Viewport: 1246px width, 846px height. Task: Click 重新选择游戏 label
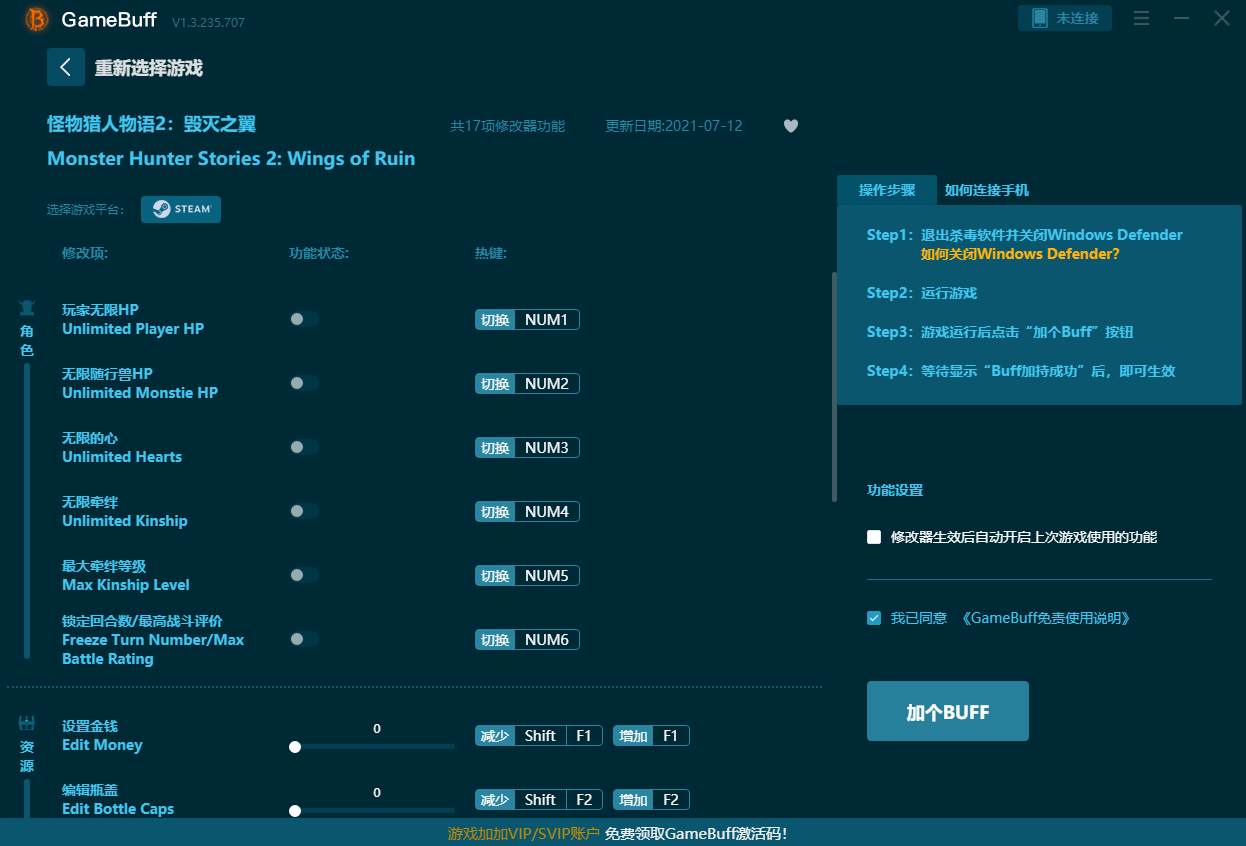tap(149, 68)
